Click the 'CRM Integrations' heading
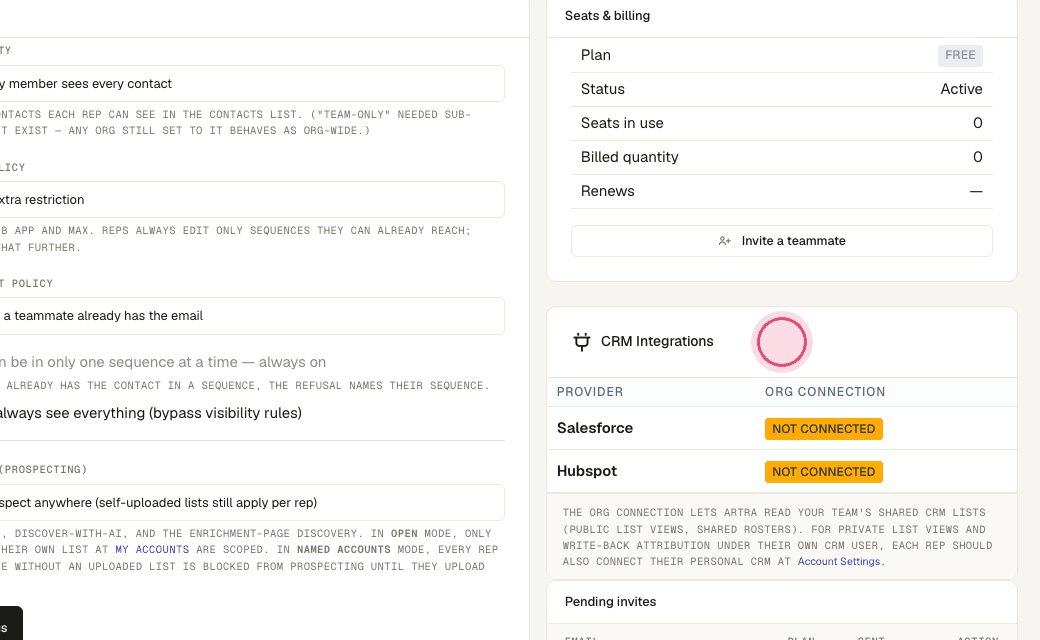This screenshot has height=640, width=1040. click(x=657, y=341)
